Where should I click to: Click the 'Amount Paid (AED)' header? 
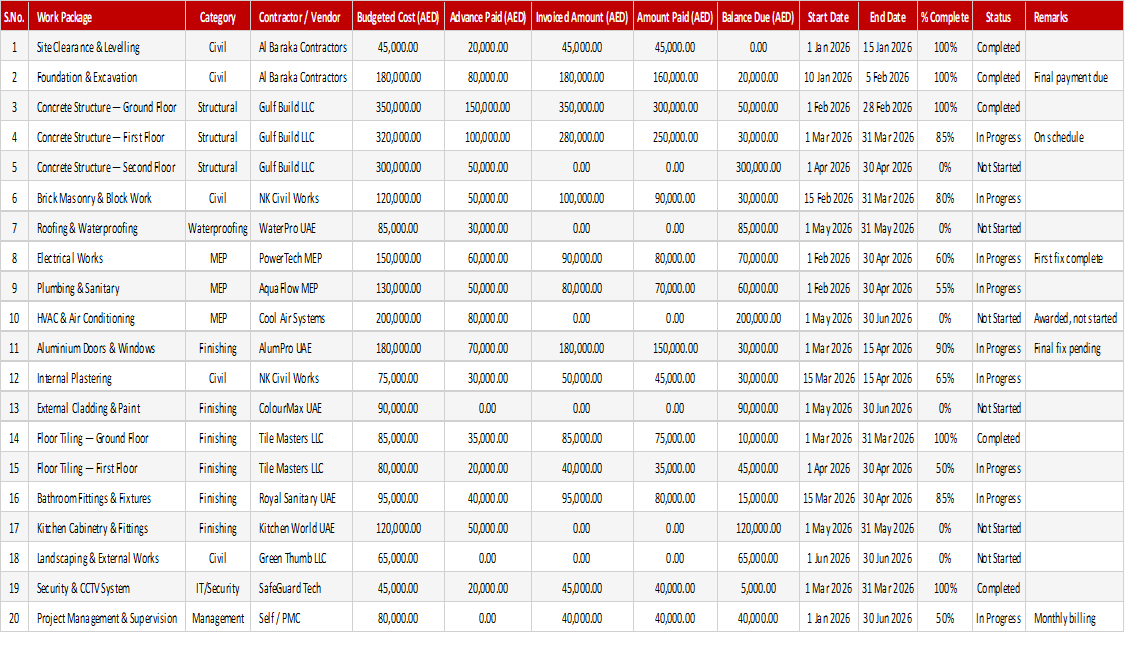pos(674,17)
